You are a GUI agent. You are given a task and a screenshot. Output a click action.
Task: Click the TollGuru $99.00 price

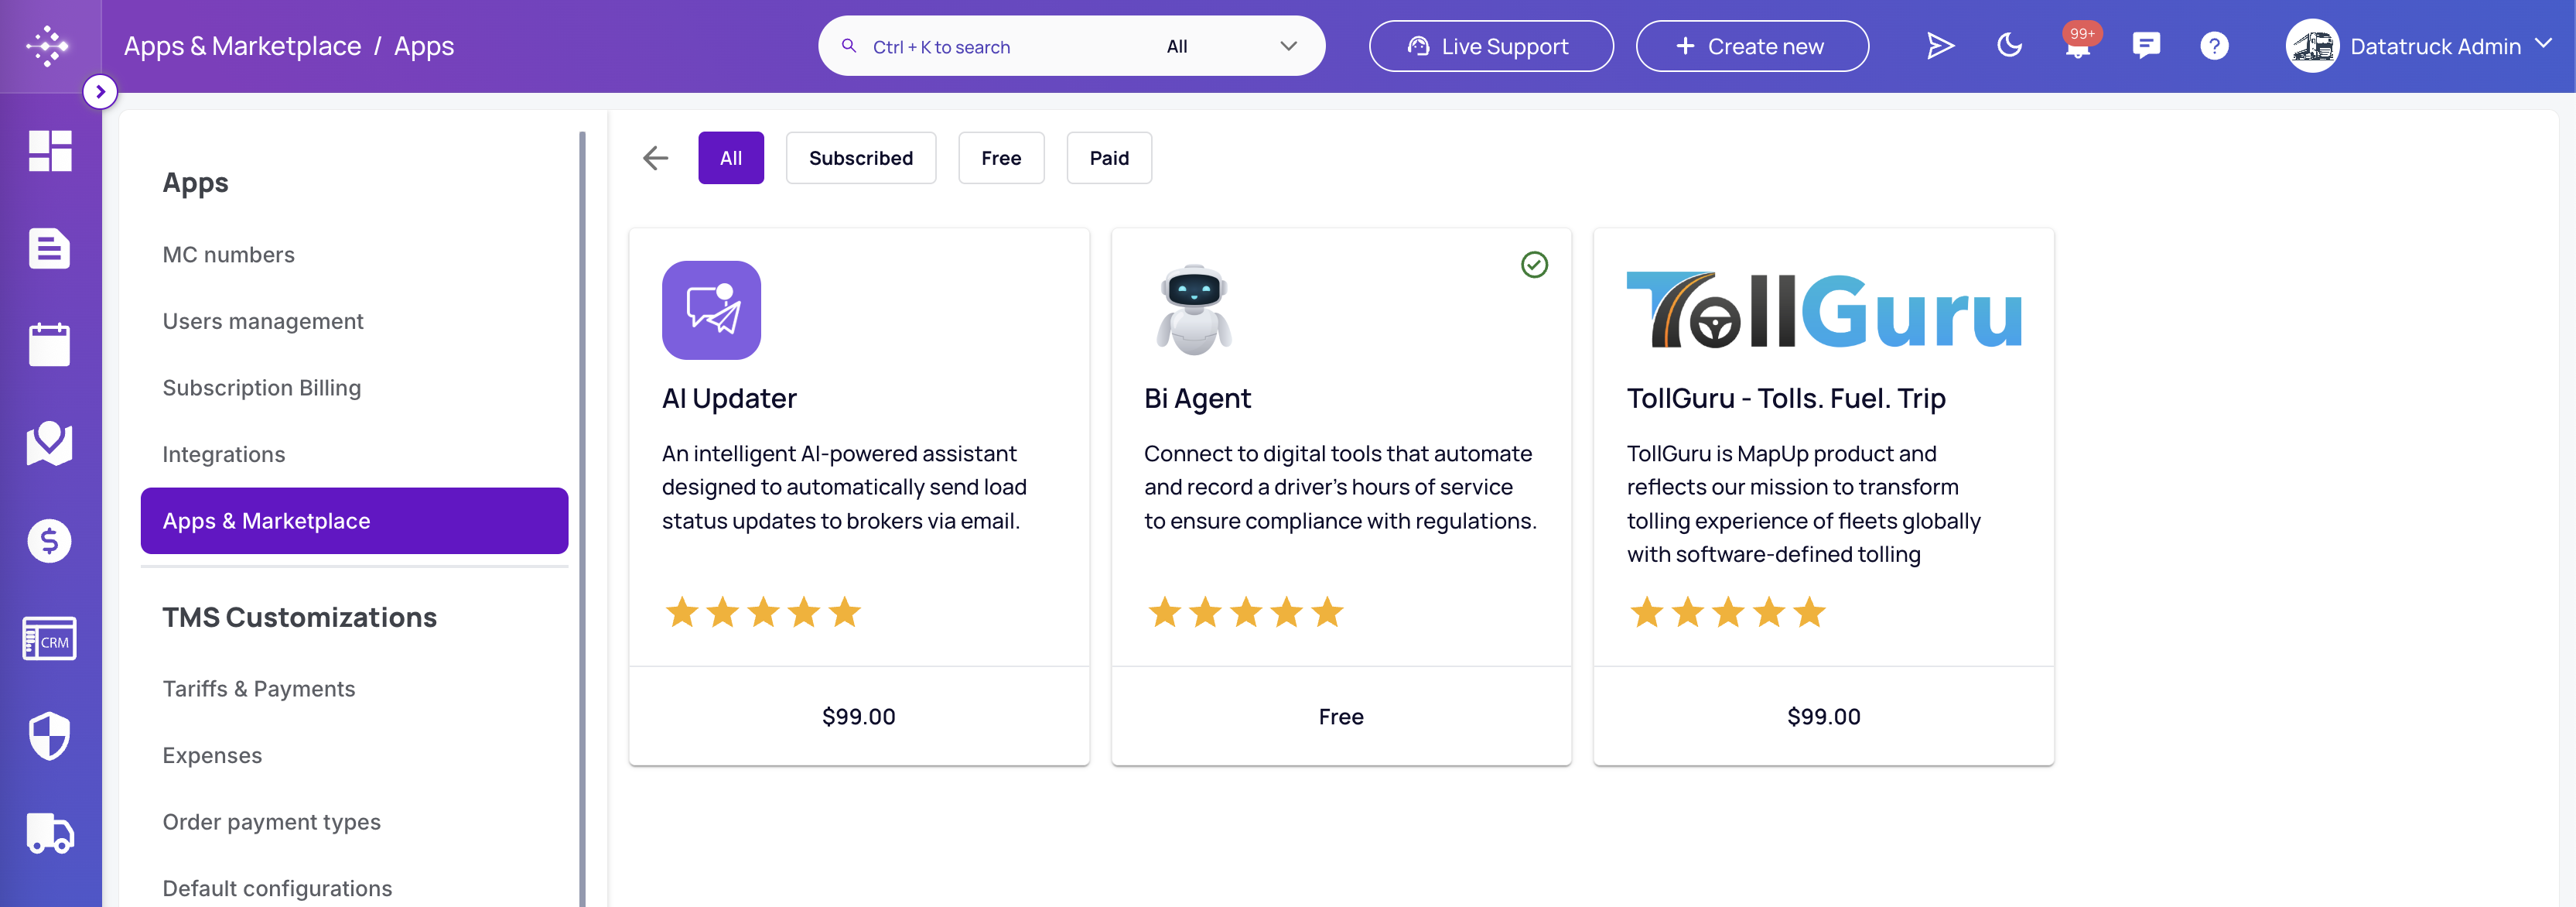(x=1824, y=717)
